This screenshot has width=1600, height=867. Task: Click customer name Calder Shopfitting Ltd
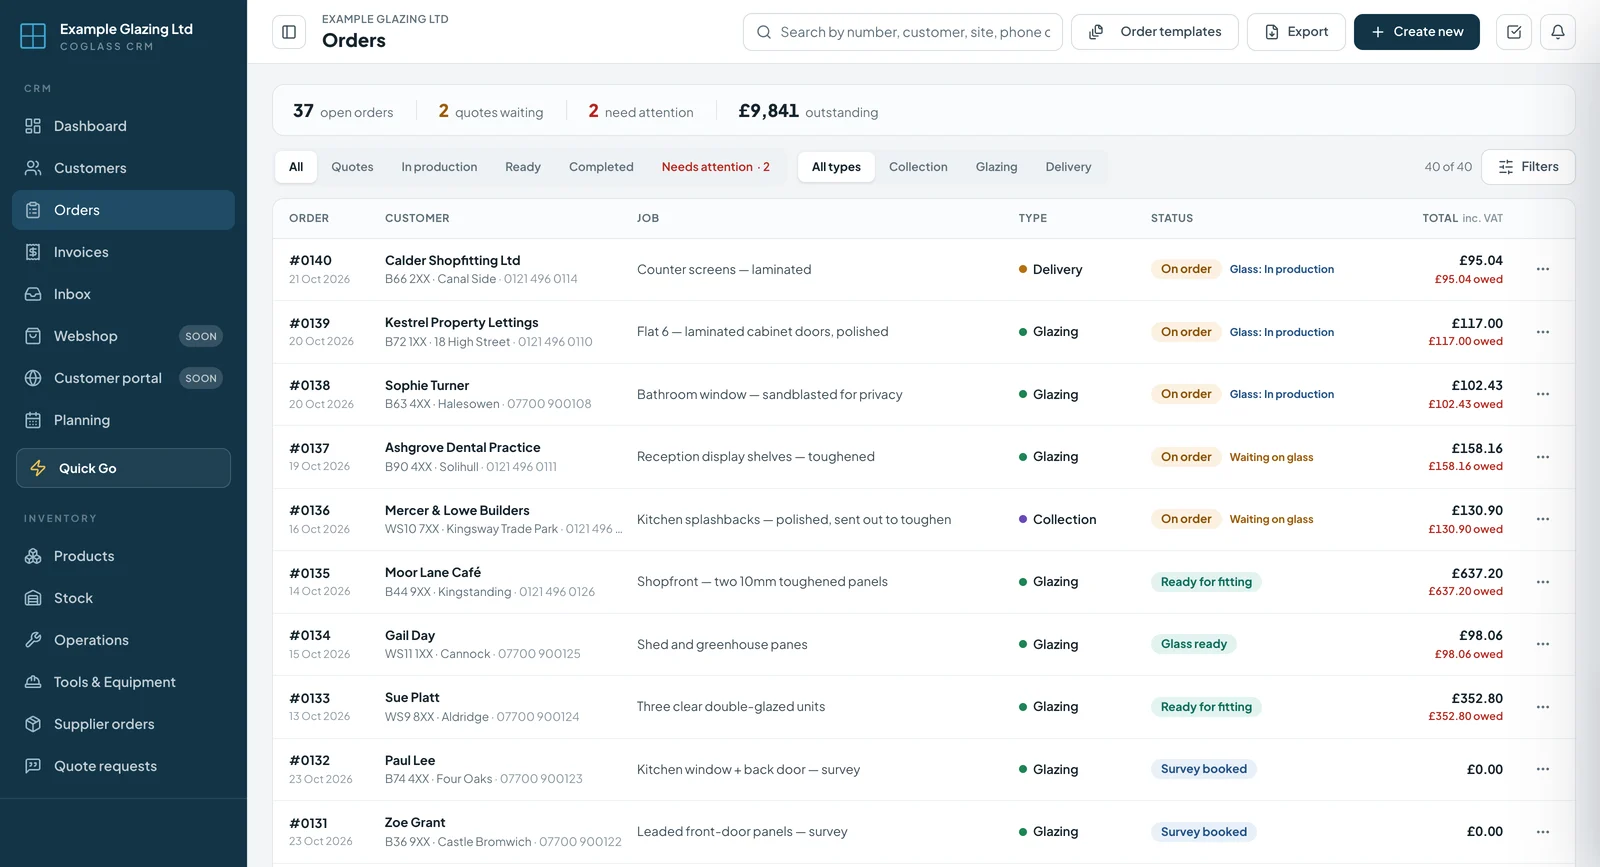pyautogui.click(x=452, y=260)
